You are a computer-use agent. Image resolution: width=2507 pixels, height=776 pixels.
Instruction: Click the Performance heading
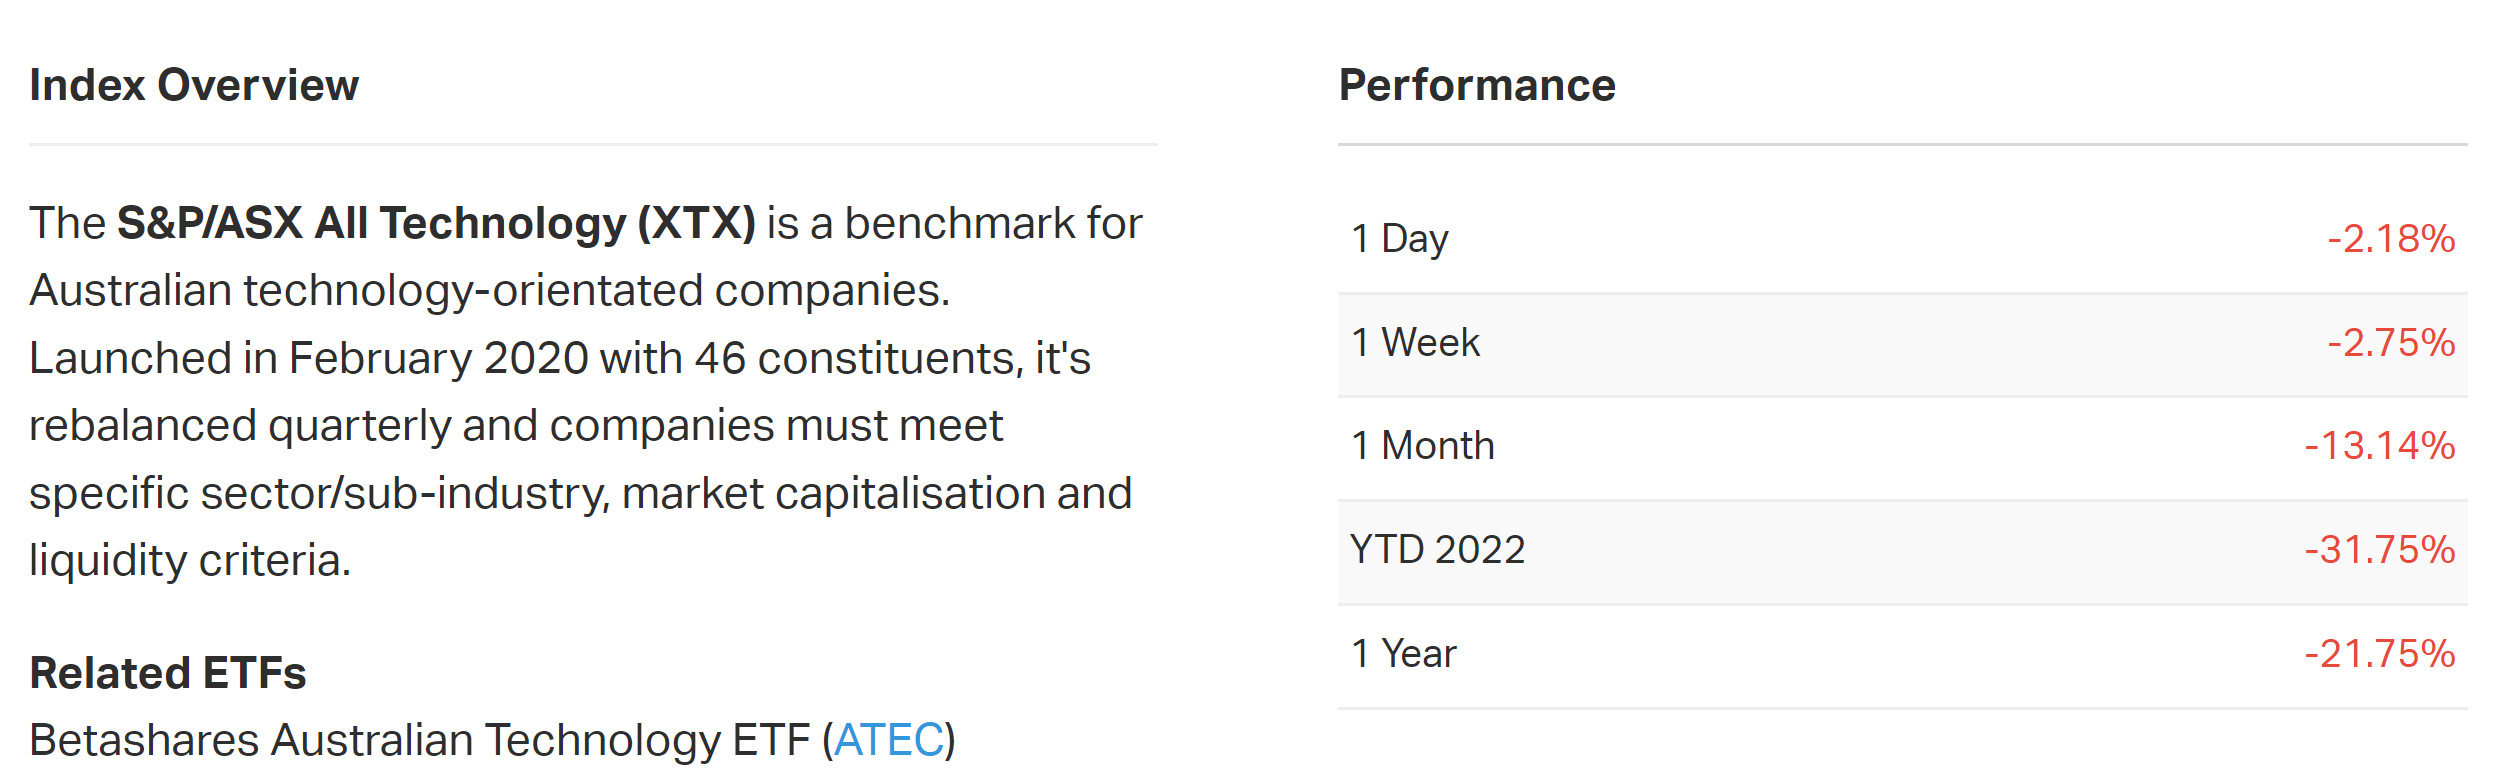(x=1477, y=85)
